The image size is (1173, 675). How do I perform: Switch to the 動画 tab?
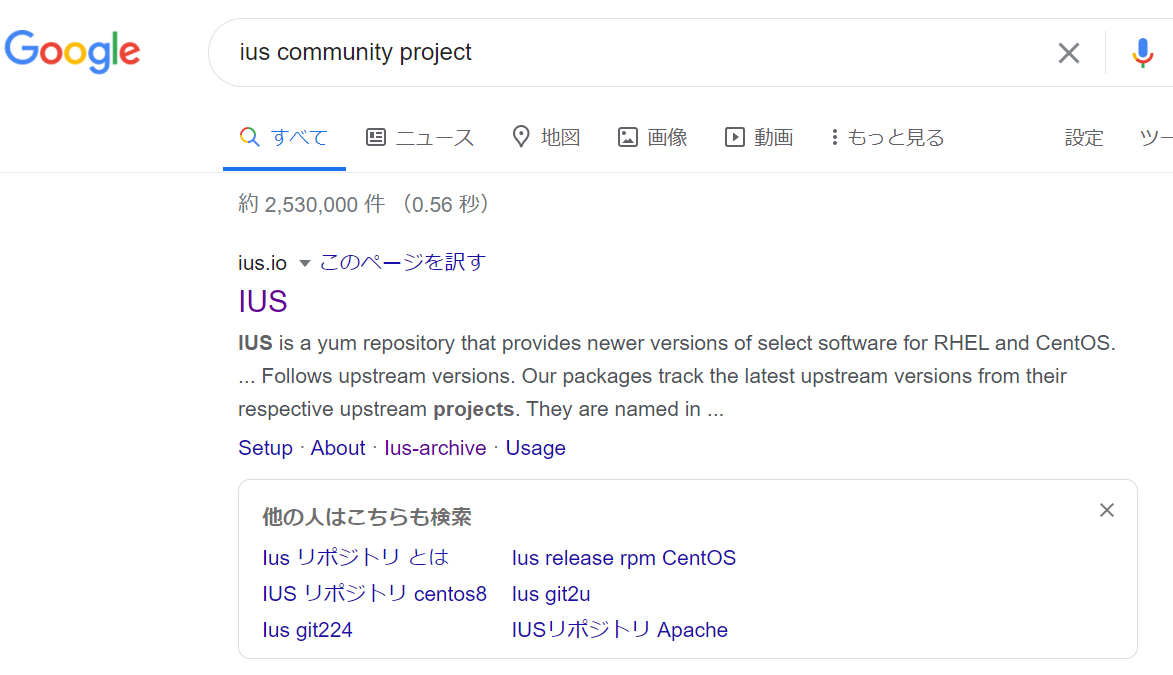pos(759,138)
